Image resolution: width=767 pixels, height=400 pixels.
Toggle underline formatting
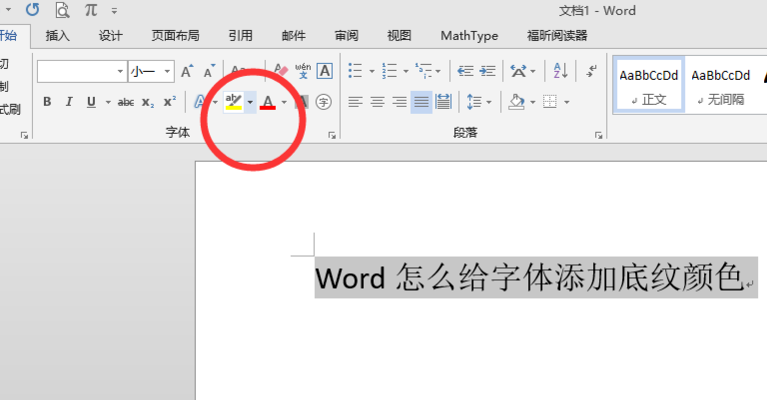(x=91, y=102)
